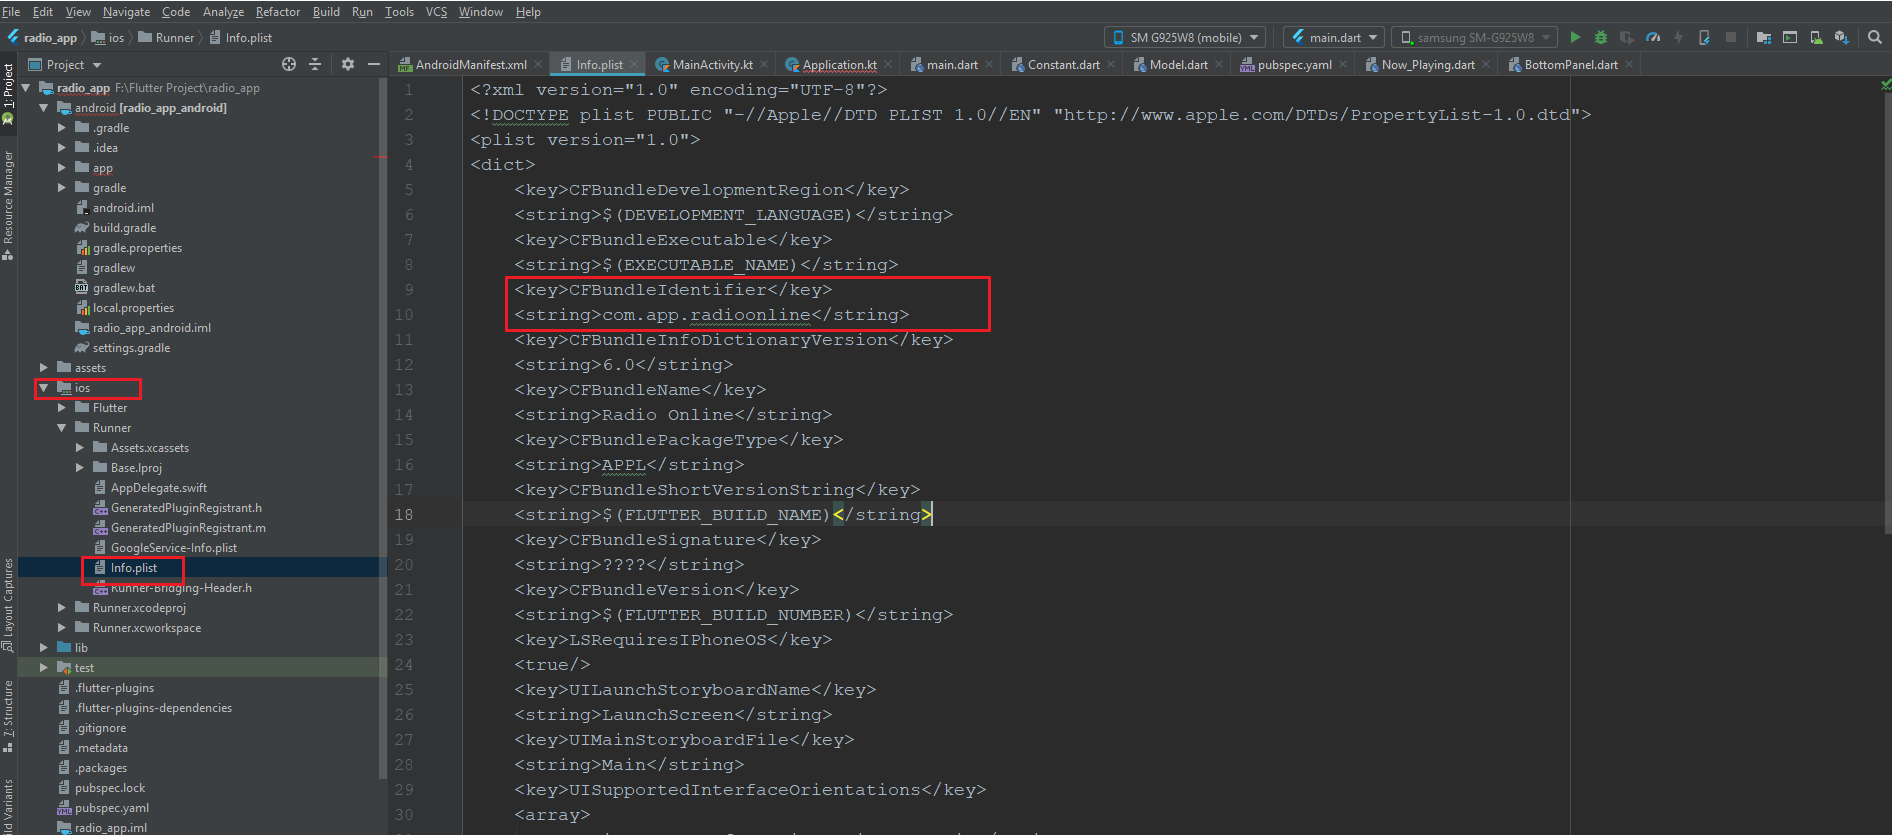This screenshot has width=1892, height=835.
Task: Open the main.dart run configuration dropdown
Action: [1334, 37]
